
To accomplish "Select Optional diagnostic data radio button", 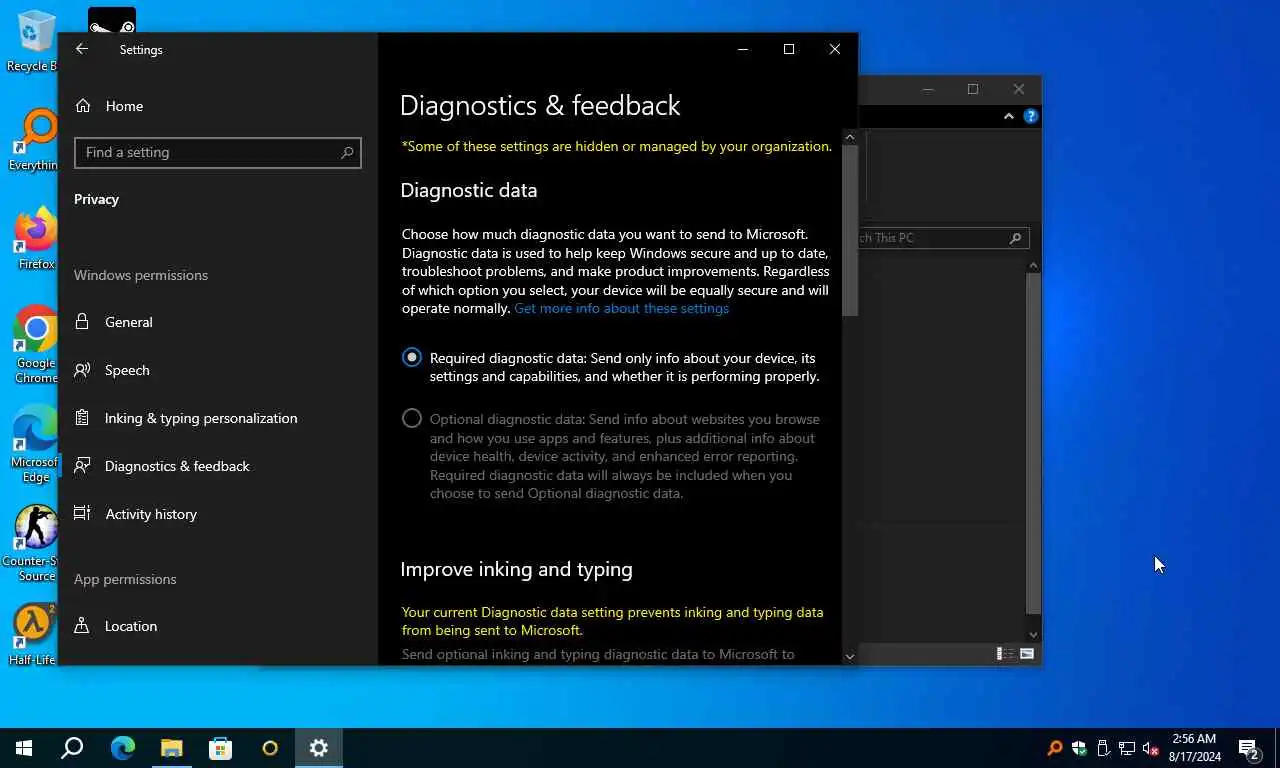I will [x=412, y=419].
